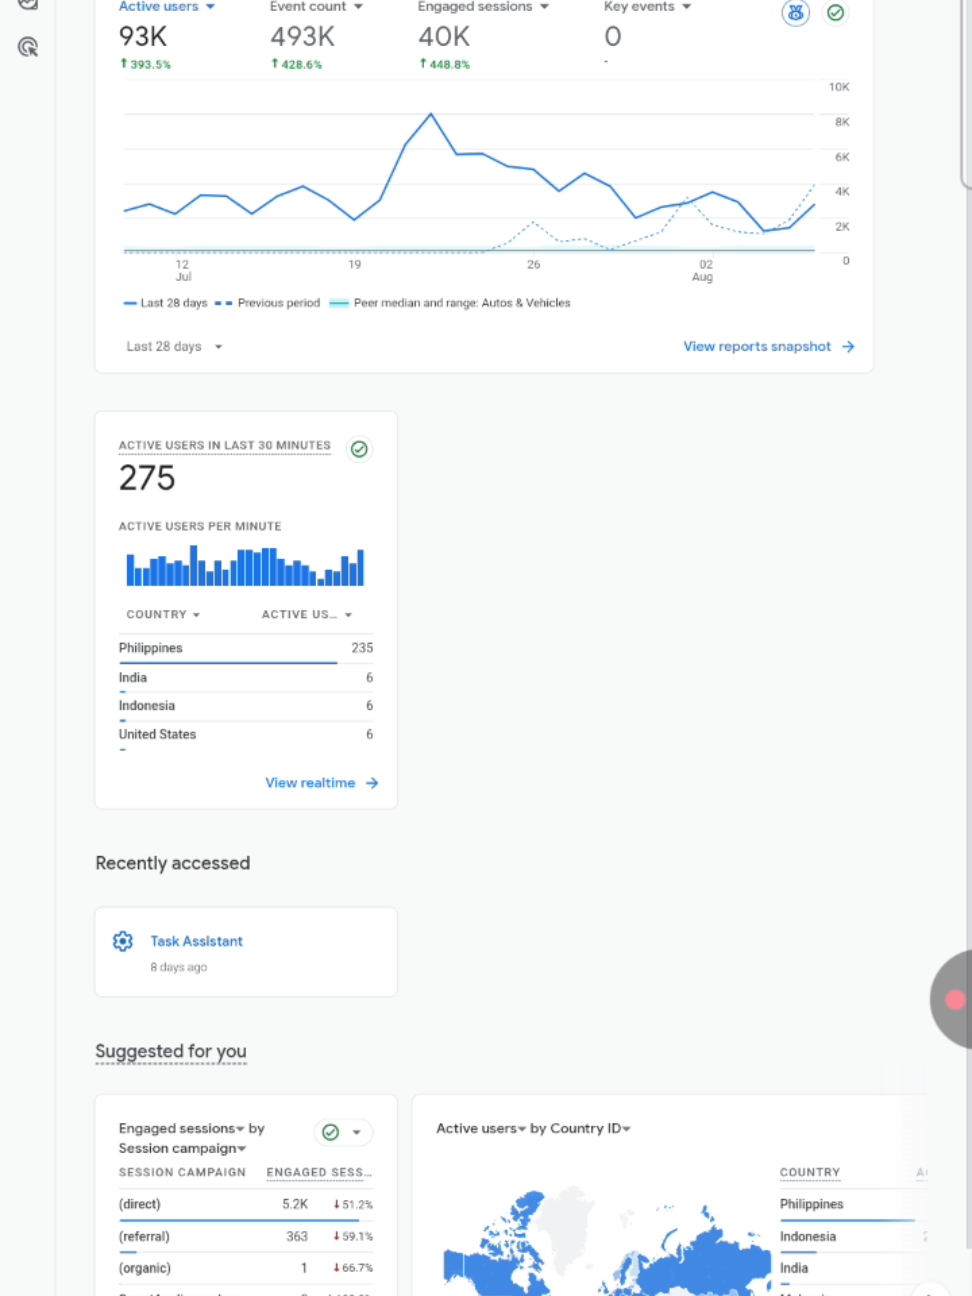The width and height of the screenshot is (972, 1296).
Task: Click the Suggested for you heading
Action: [171, 1051]
